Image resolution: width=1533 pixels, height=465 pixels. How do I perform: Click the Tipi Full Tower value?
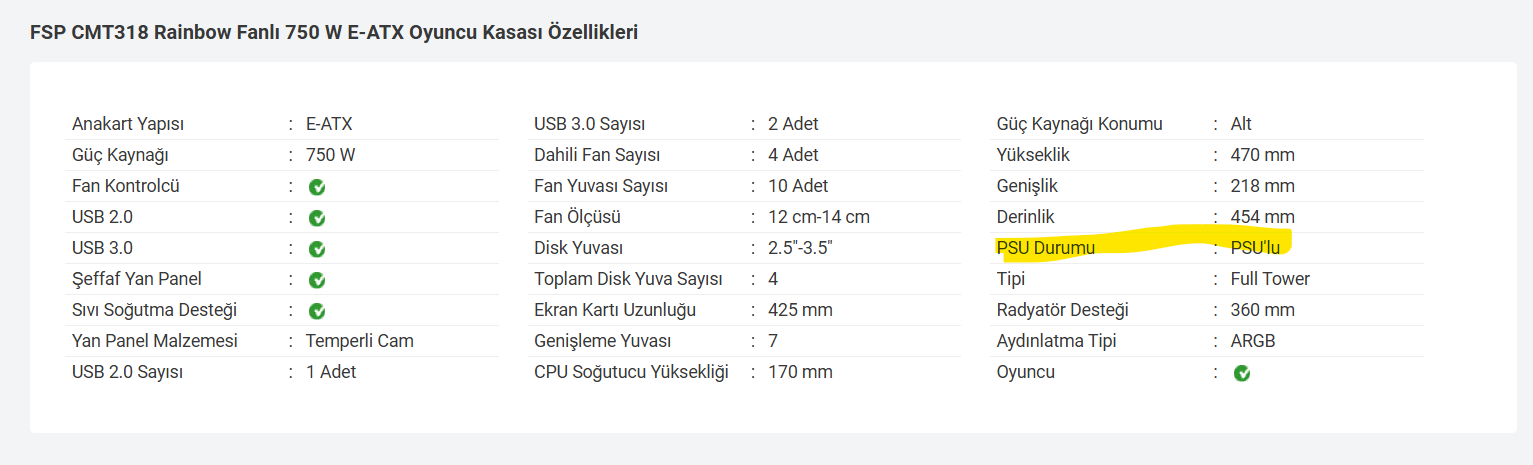(1270, 279)
